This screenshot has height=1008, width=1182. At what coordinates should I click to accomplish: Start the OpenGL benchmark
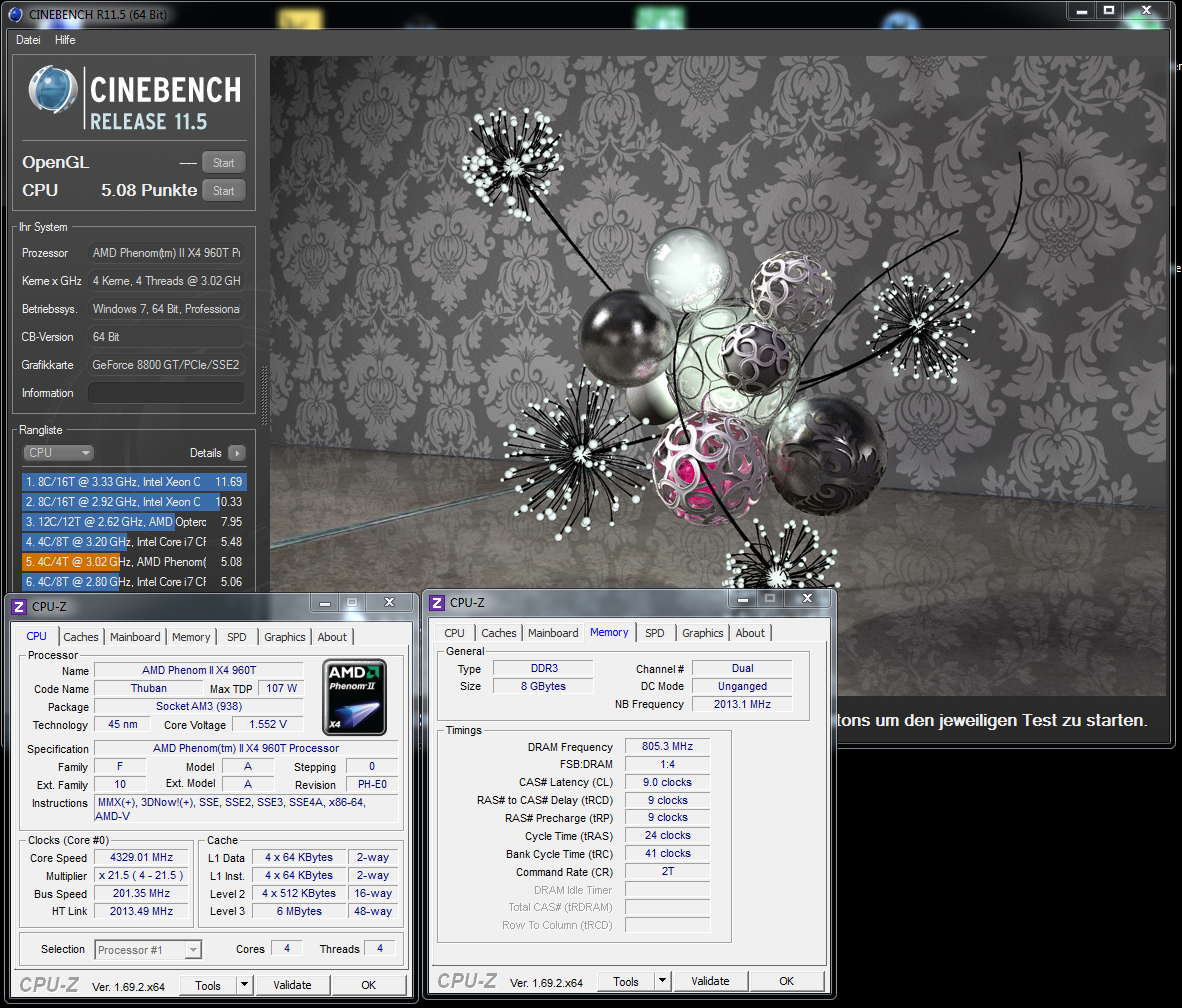click(x=223, y=163)
